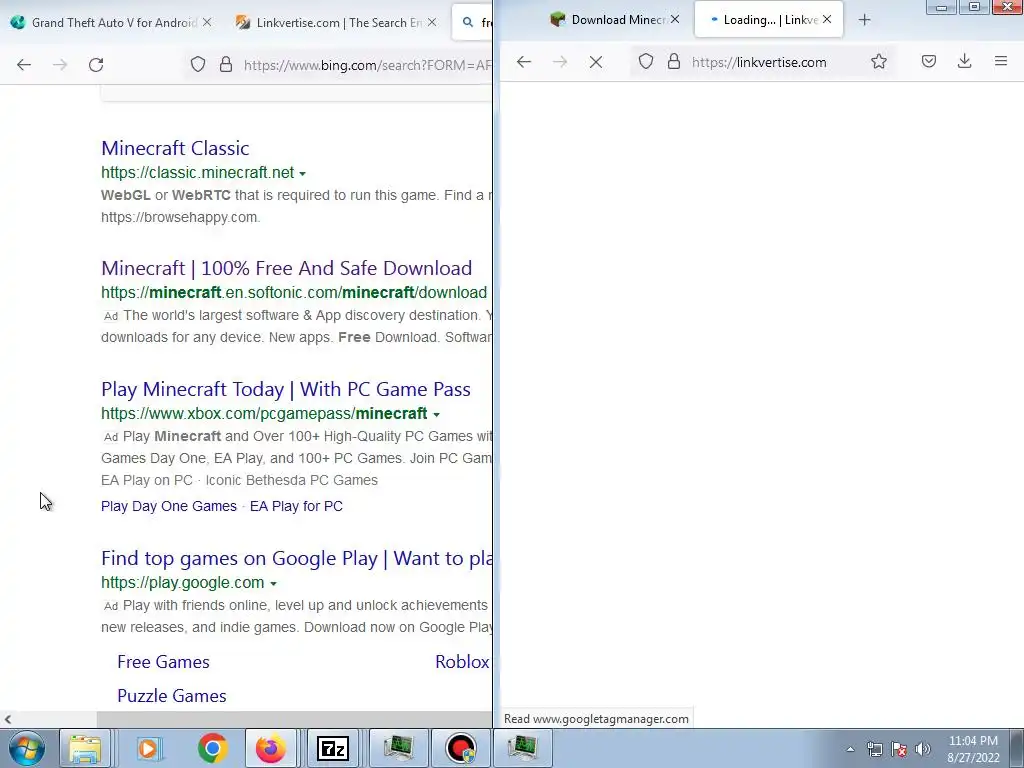This screenshot has width=1024, height=768.
Task: Expand the xbox.com pcgamepass URL dropdown arrow
Action: pos(436,415)
